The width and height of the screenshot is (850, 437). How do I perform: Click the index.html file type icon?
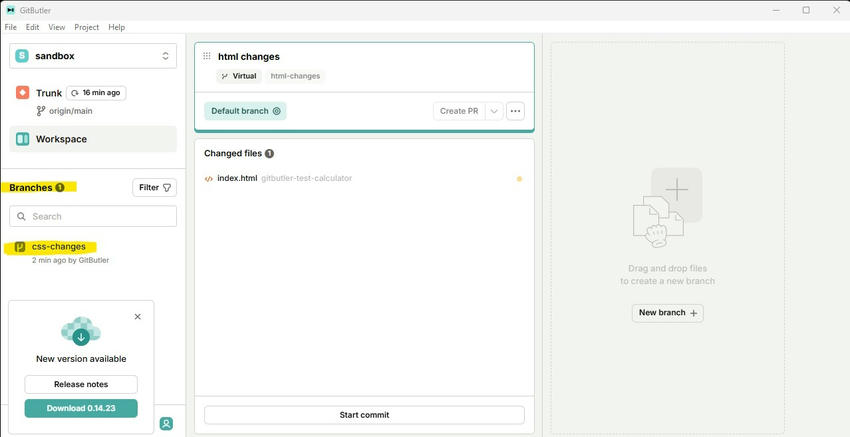[x=209, y=179]
